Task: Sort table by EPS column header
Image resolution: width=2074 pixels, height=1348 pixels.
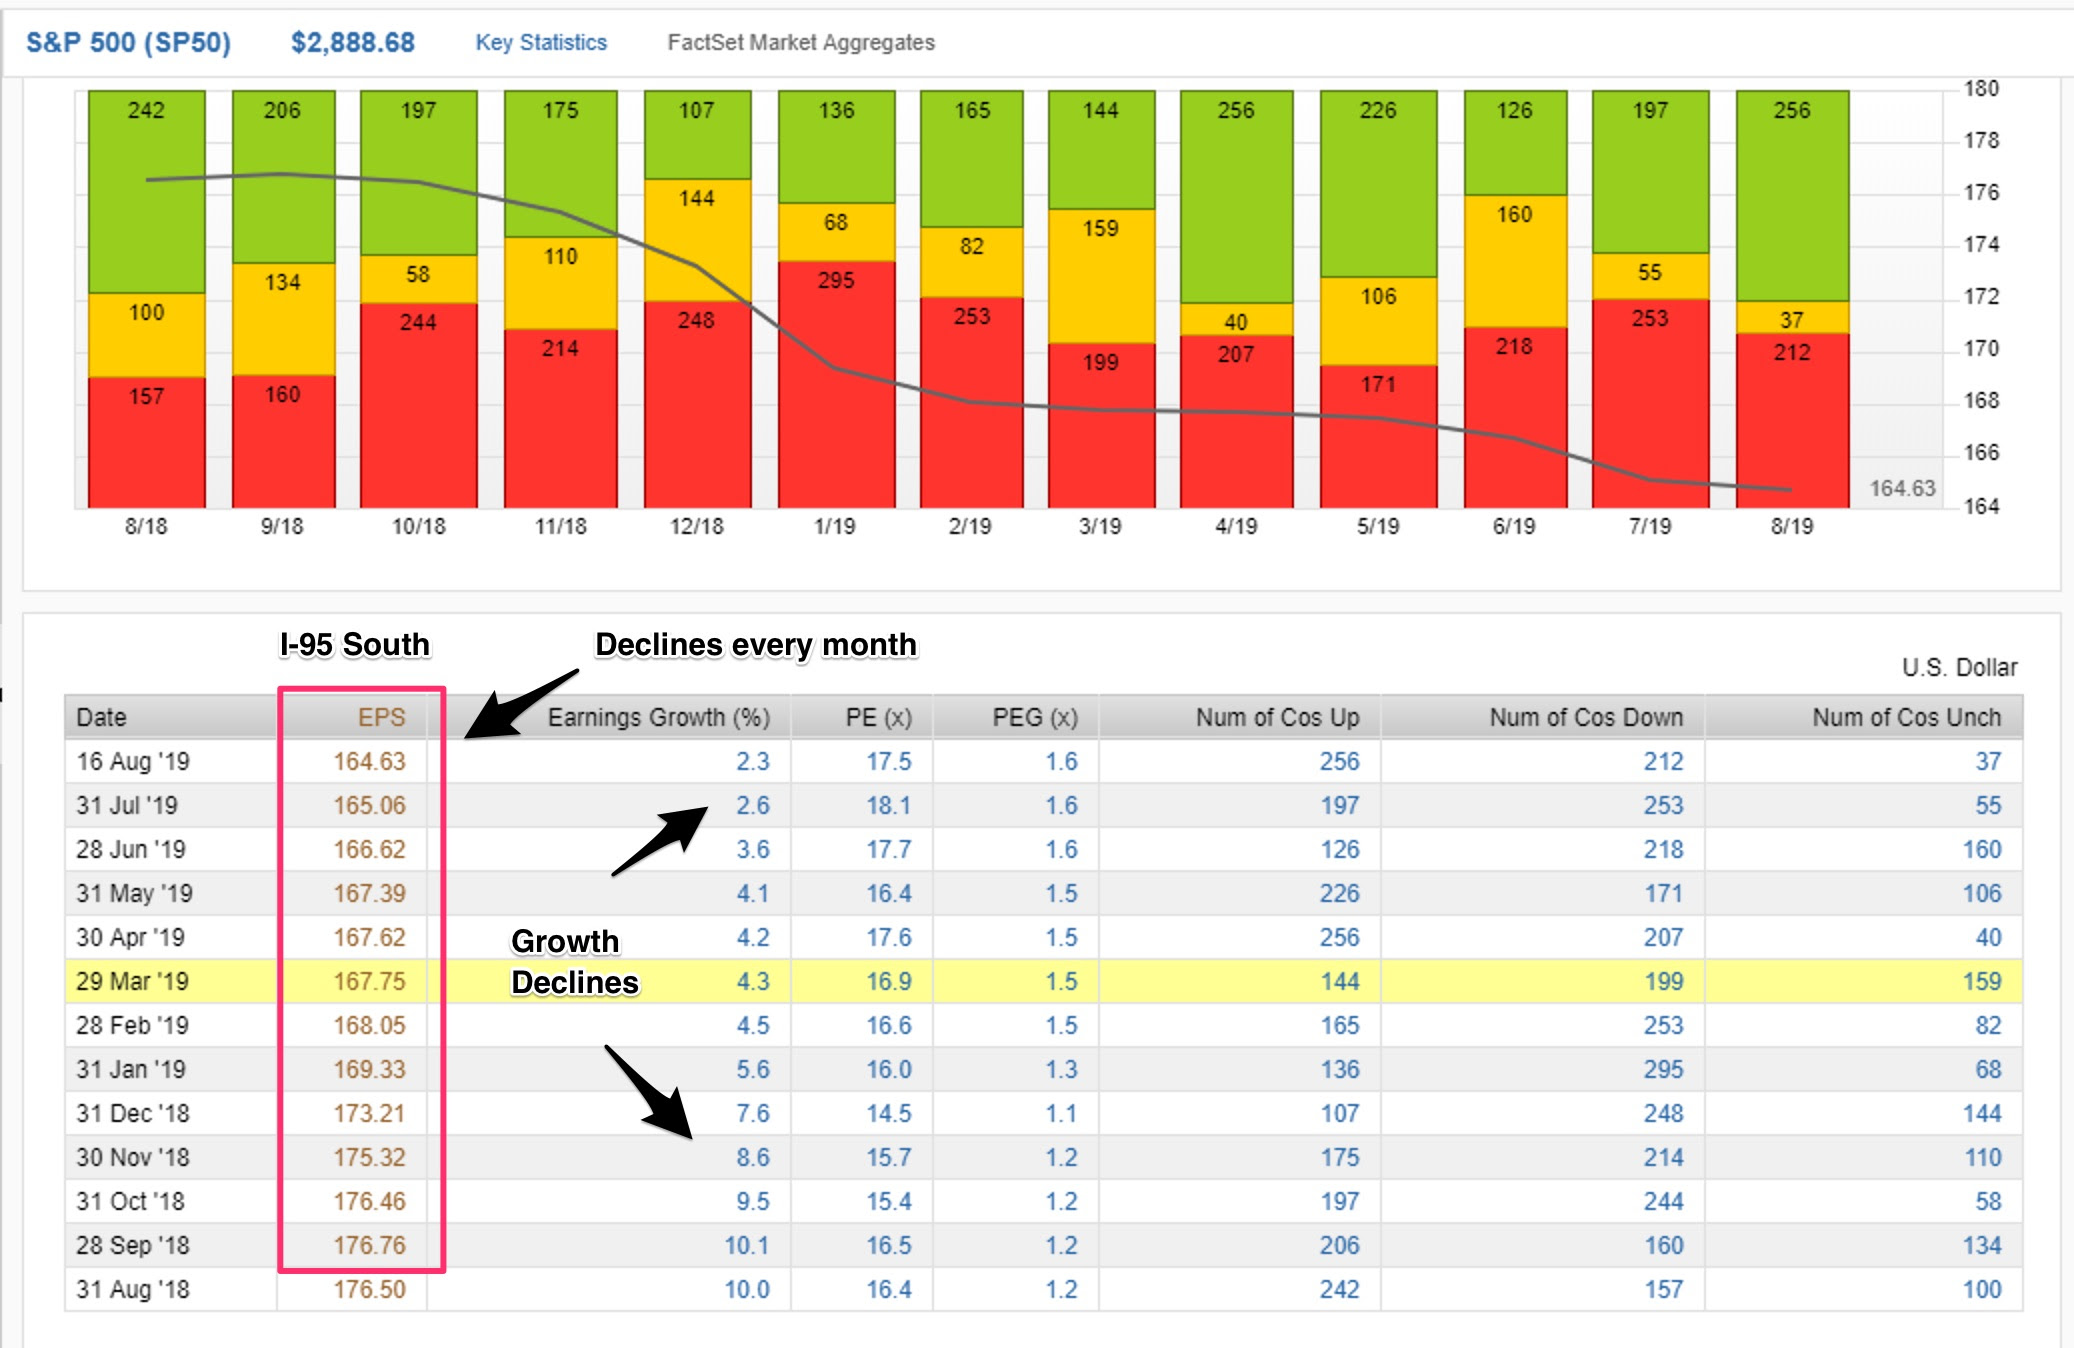Action: [x=381, y=717]
